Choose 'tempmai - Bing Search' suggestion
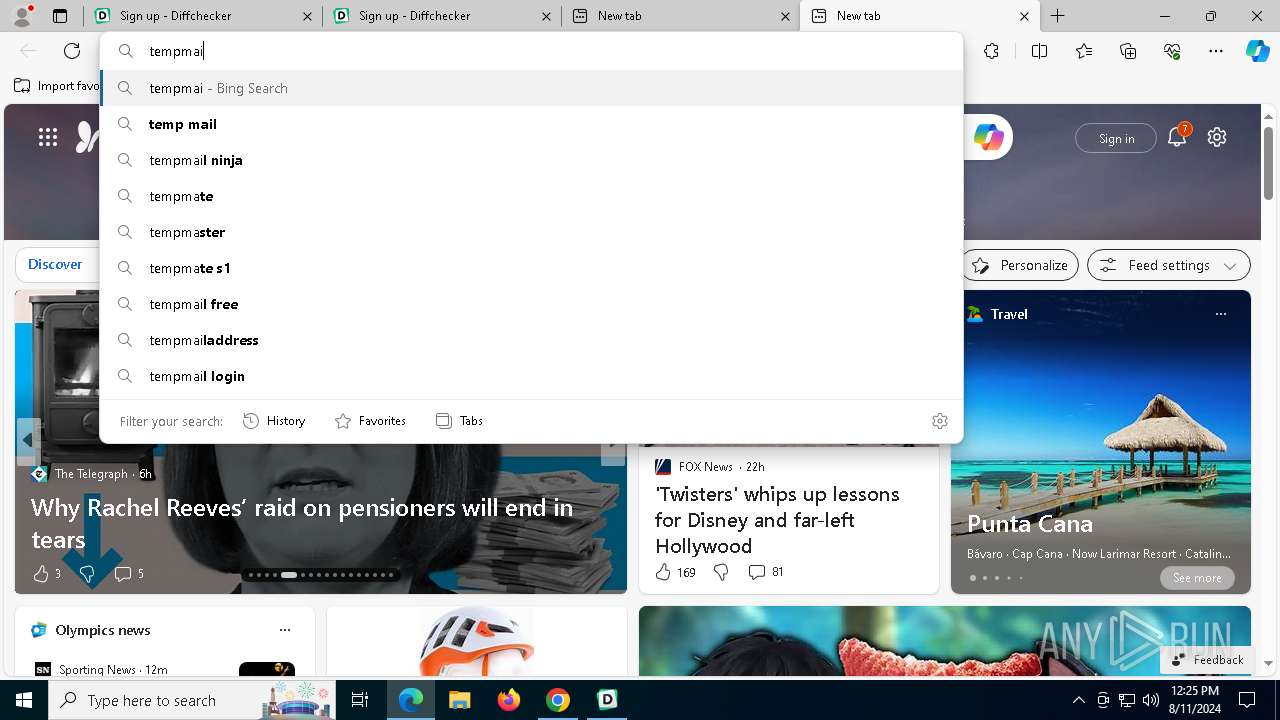 (532, 88)
